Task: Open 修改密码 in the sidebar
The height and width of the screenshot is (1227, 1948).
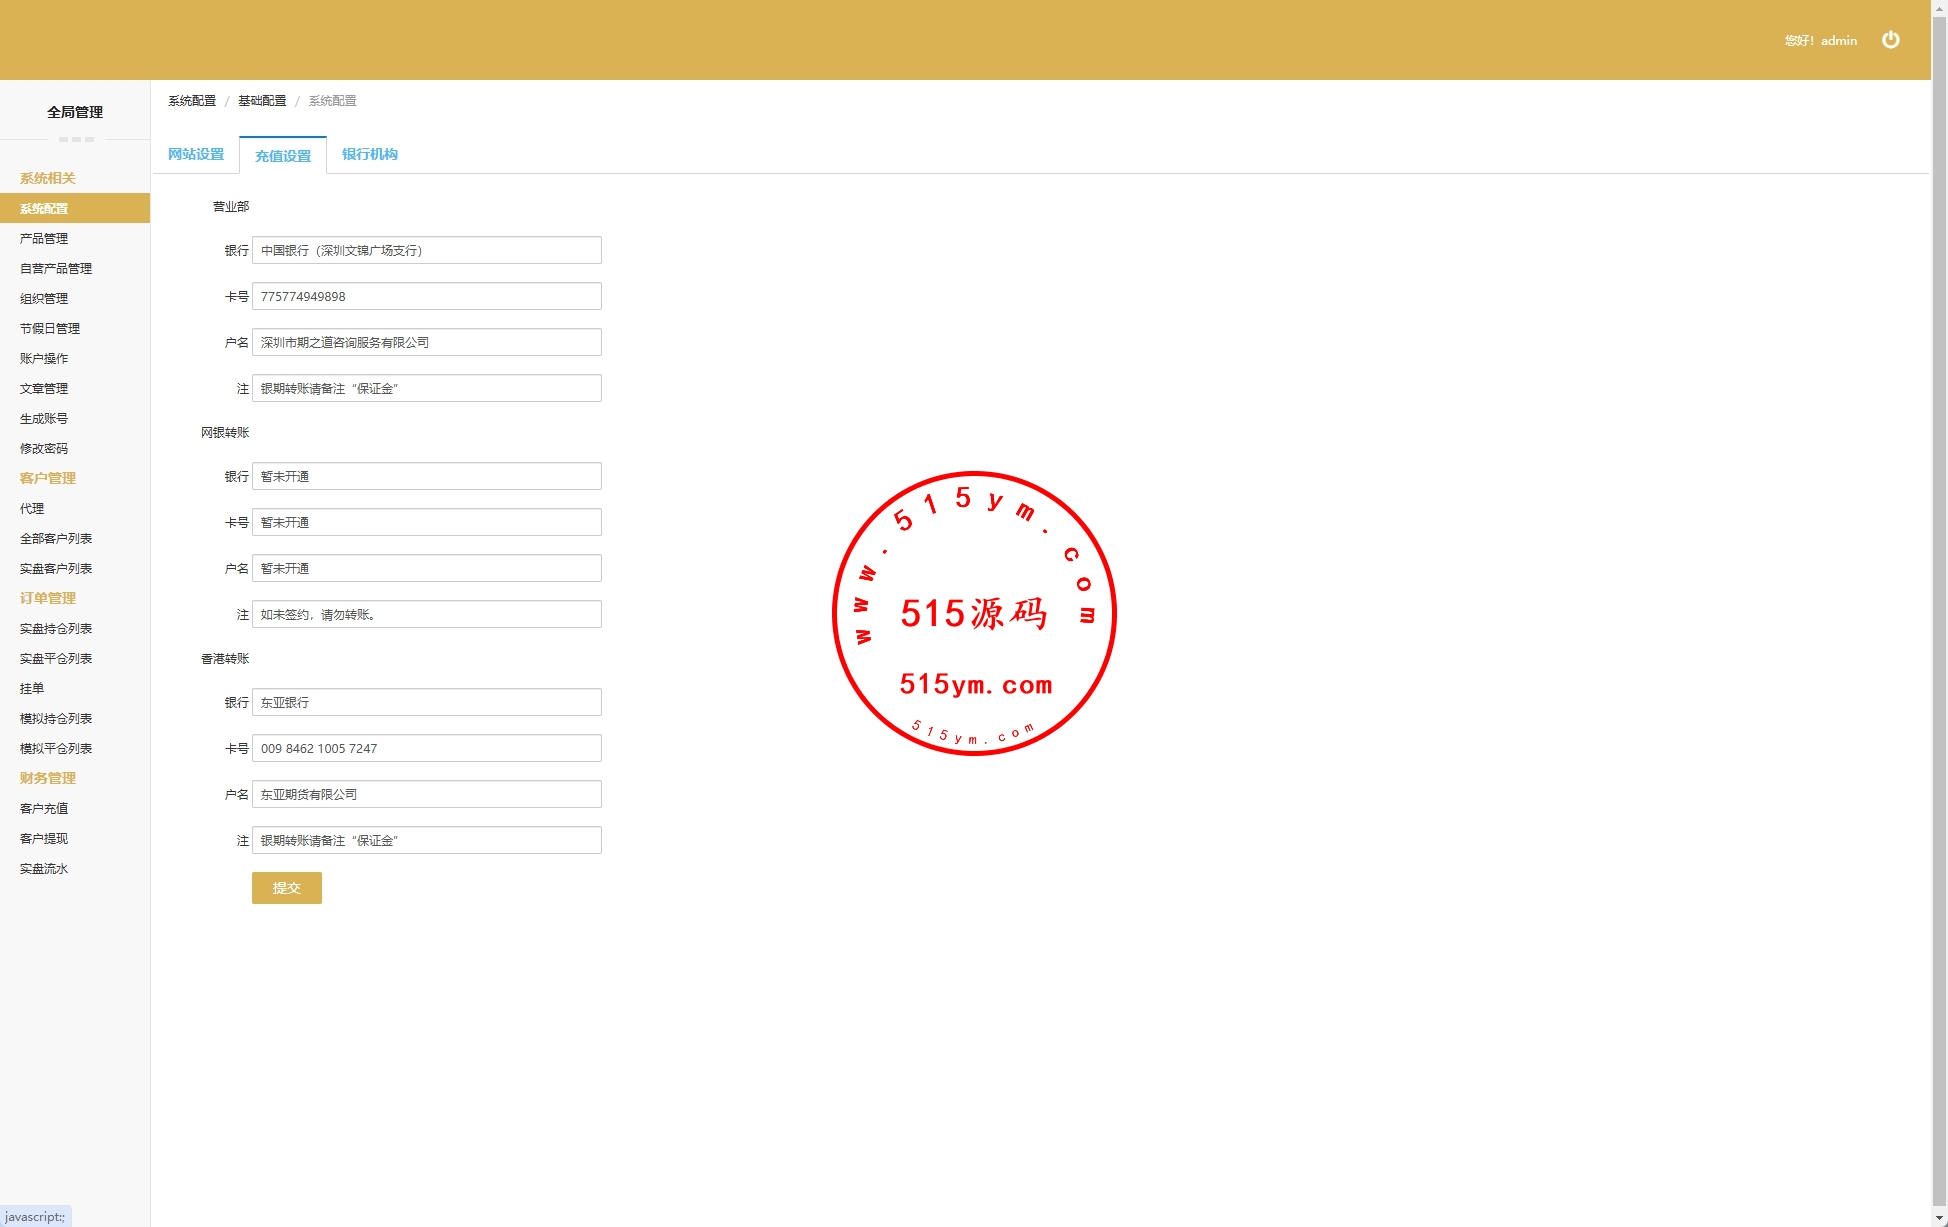Action: click(44, 448)
